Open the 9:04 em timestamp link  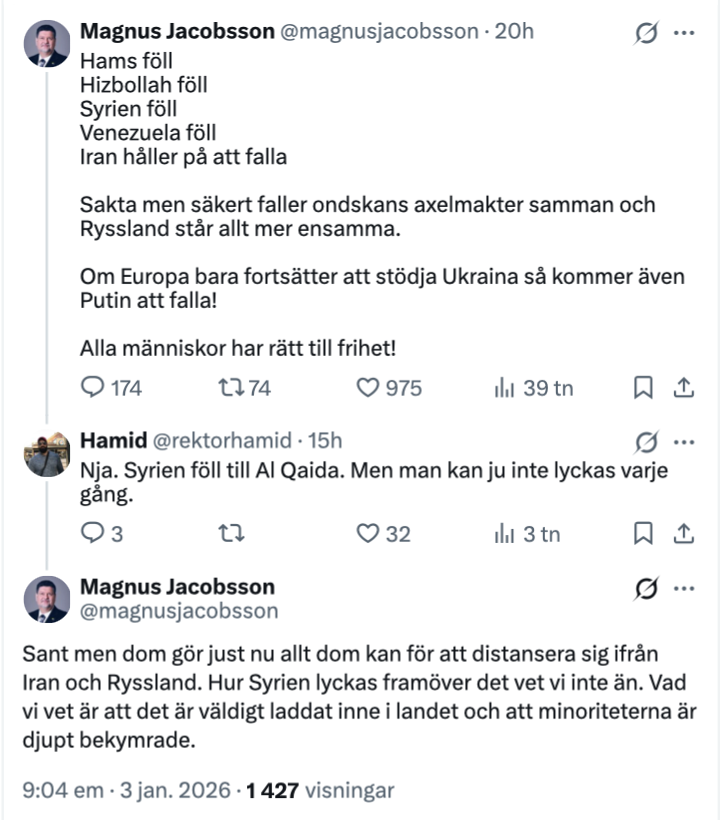pos(63,790)
